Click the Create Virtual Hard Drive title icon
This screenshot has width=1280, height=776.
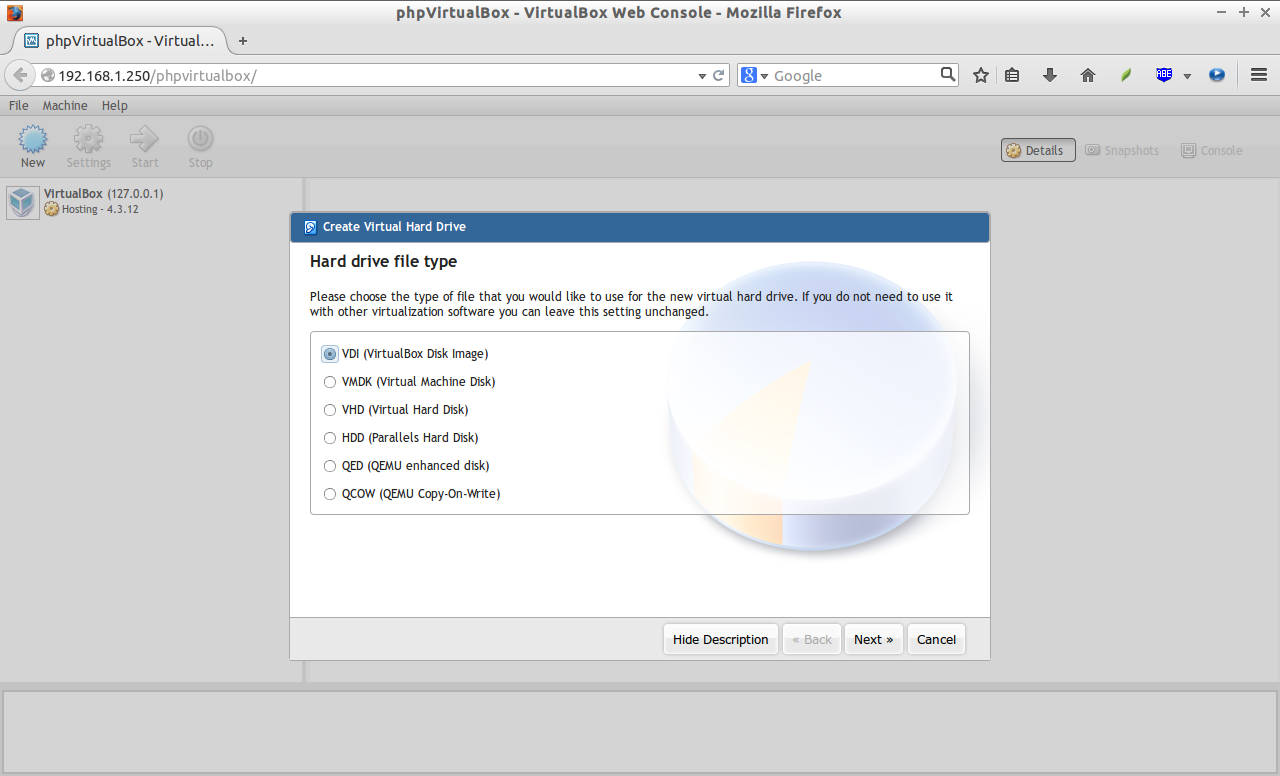click(x=310, y=227)
